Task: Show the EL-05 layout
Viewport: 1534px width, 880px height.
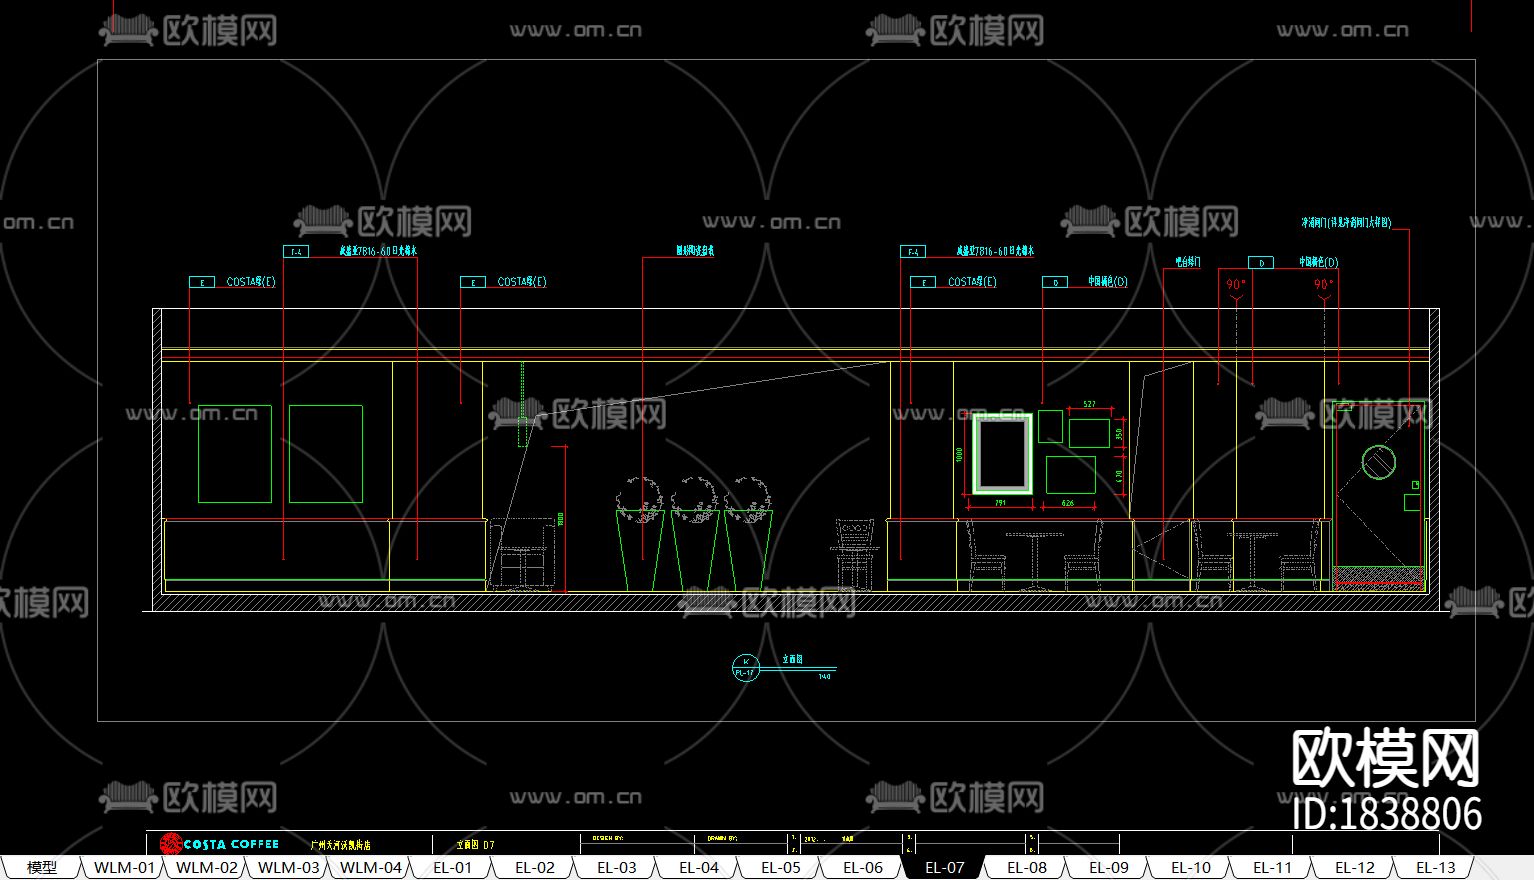Action: click(781, 868)
